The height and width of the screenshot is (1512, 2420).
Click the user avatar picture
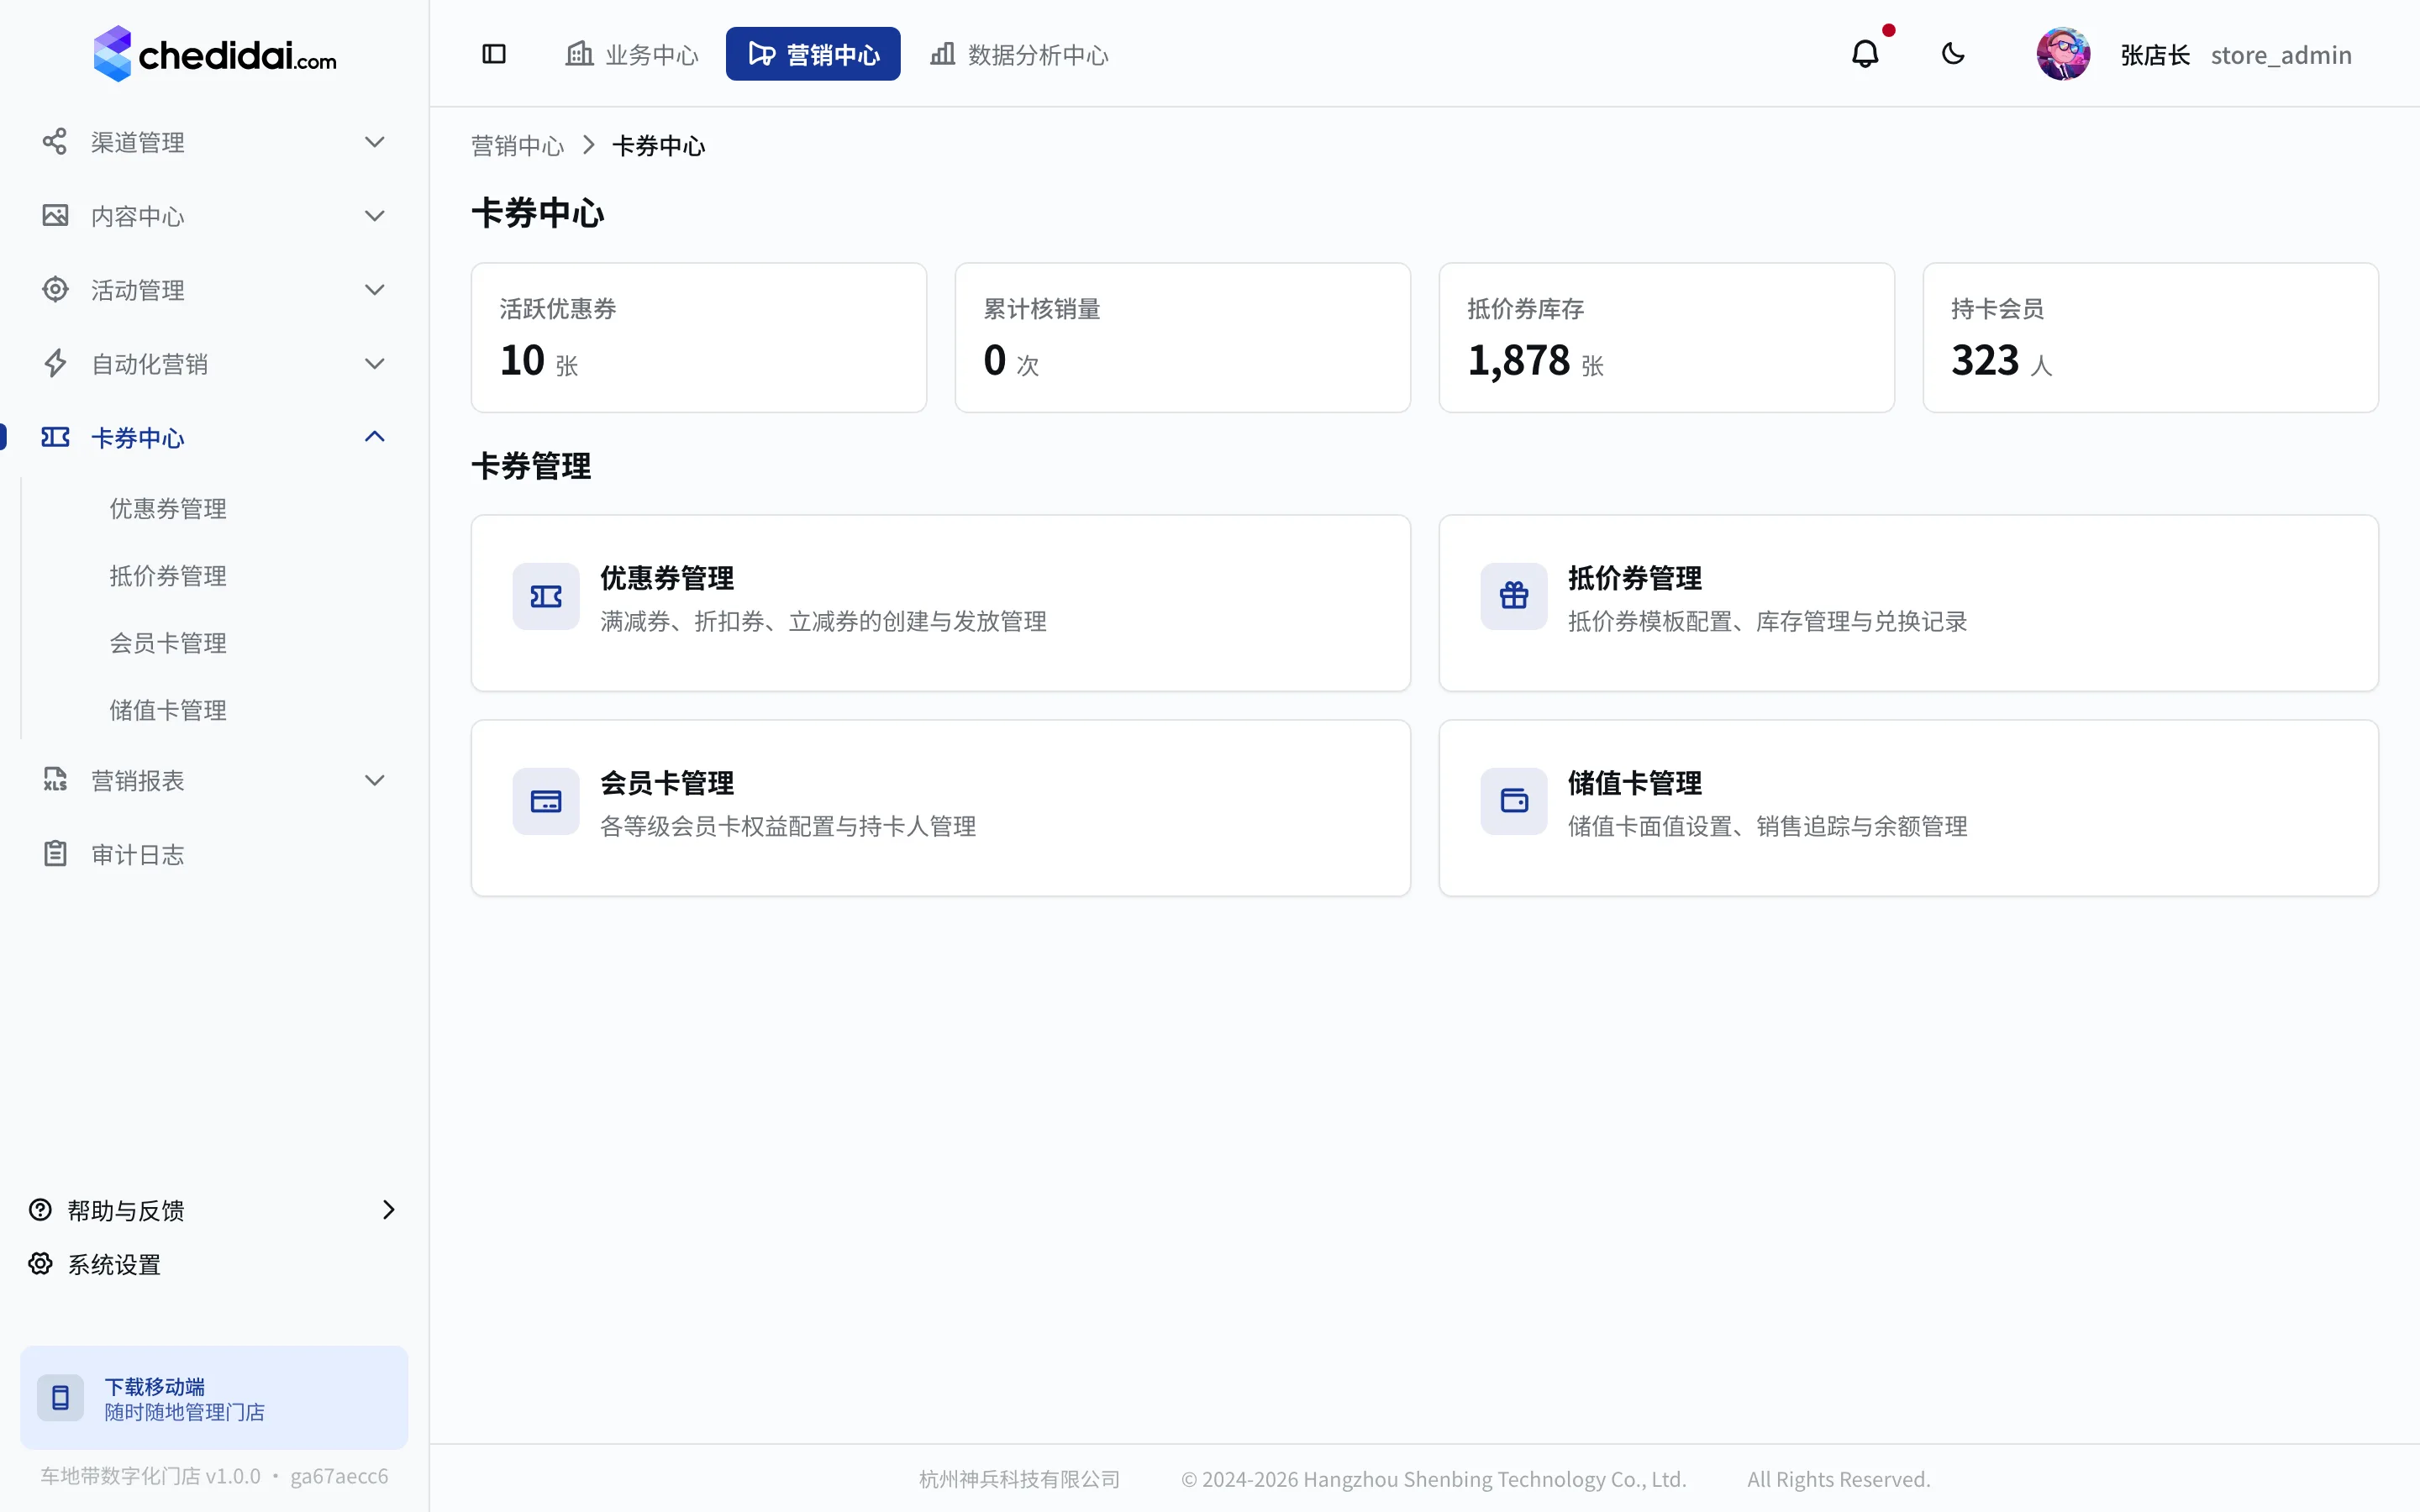coord(2063,54)
